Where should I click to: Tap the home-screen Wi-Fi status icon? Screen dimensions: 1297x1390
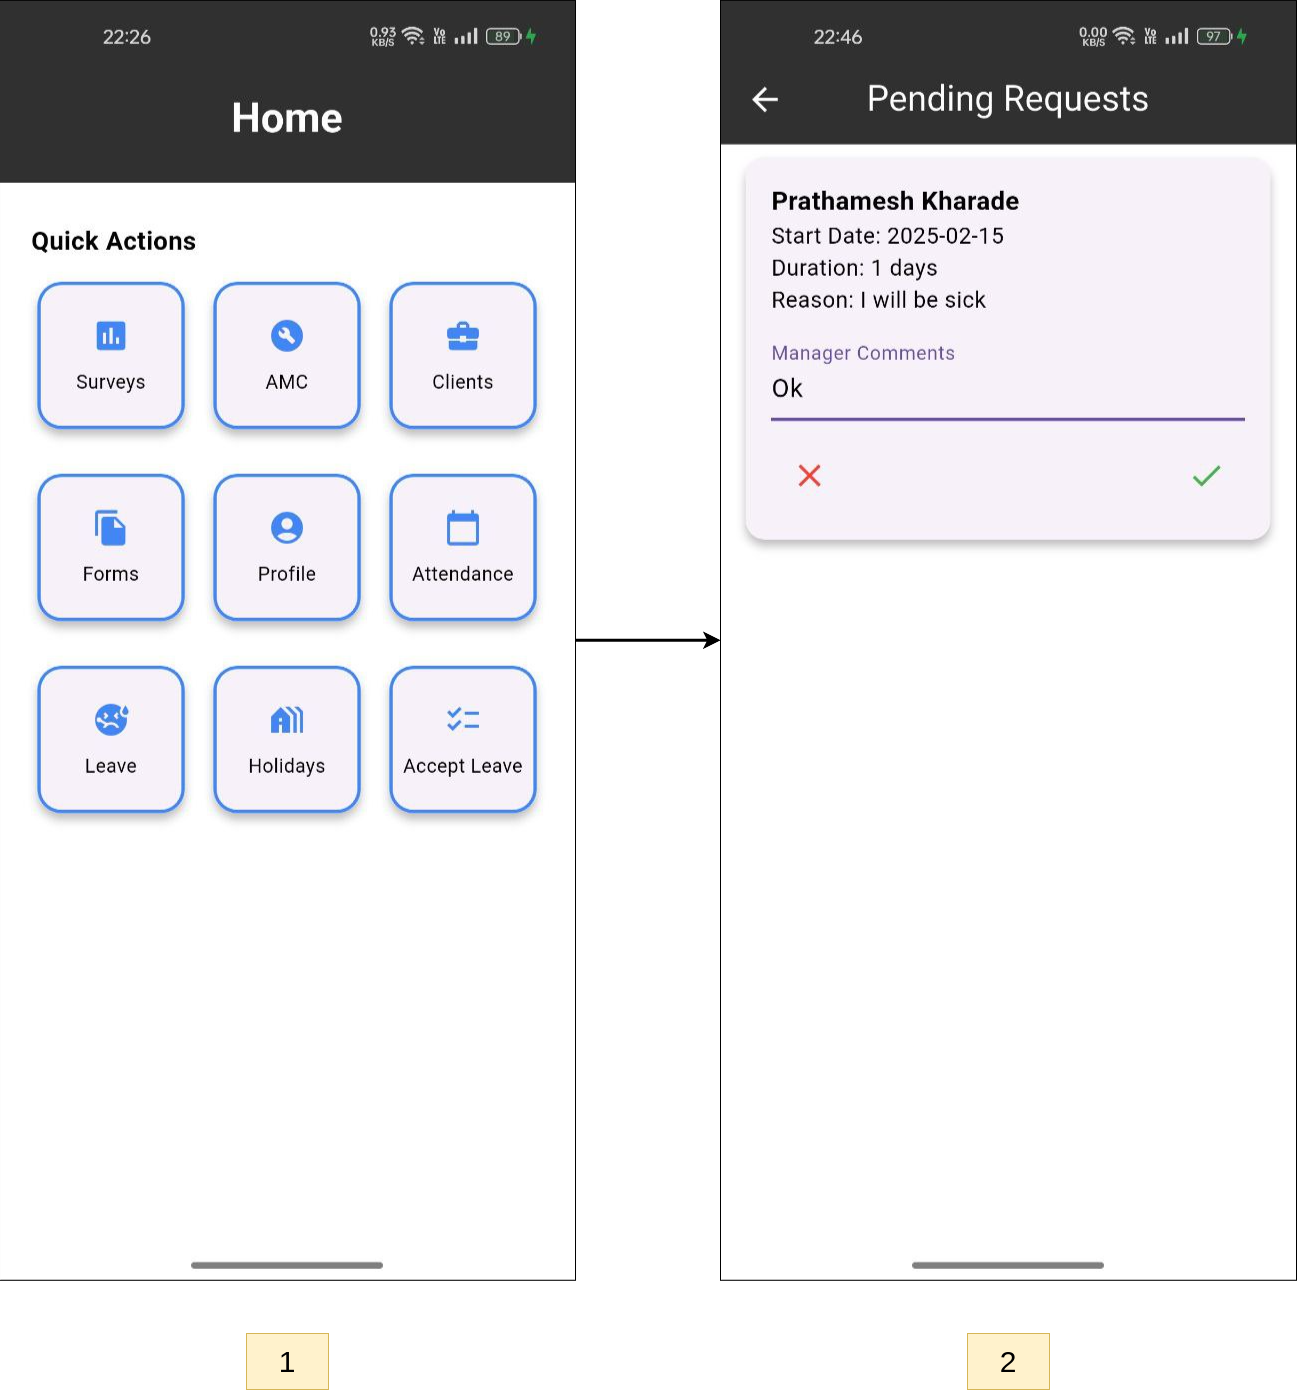point(413,37)
